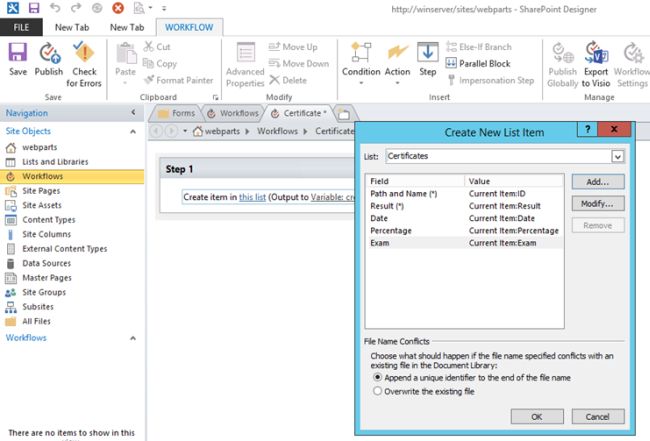650x441 pixels.
Task: Click Move Up in Modify group
Action: point(293,47)
